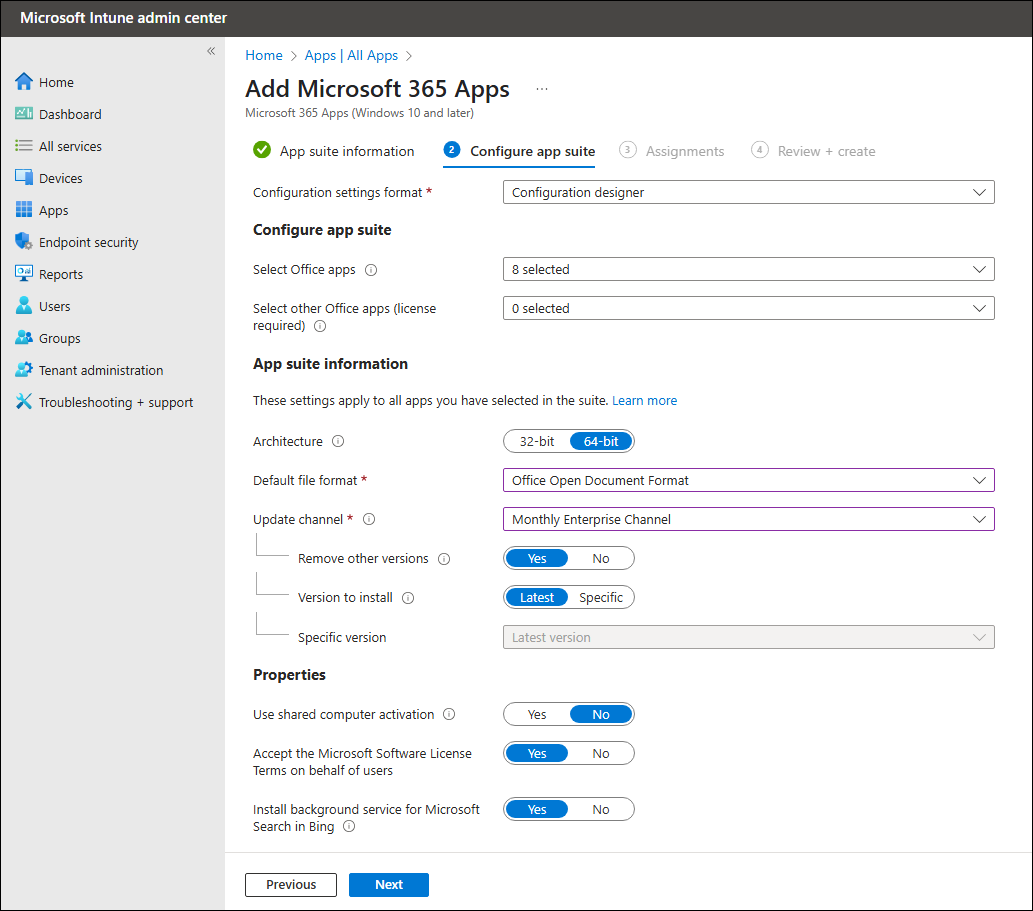Click the Reports icon in sidebar
The width and height of the screenshot is (1033, 911).
pos(24,274)
